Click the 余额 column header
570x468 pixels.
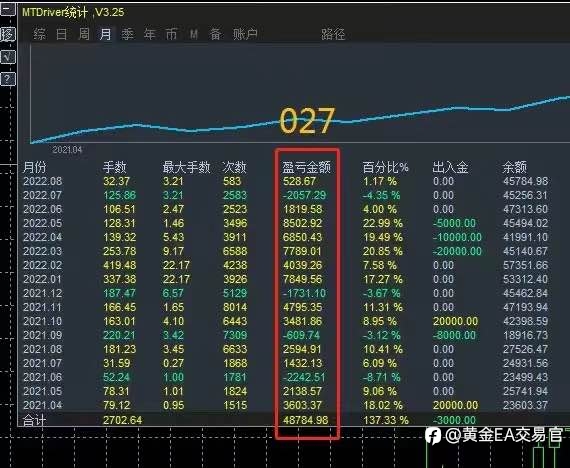pyautogui.click(x=514, y=167)
